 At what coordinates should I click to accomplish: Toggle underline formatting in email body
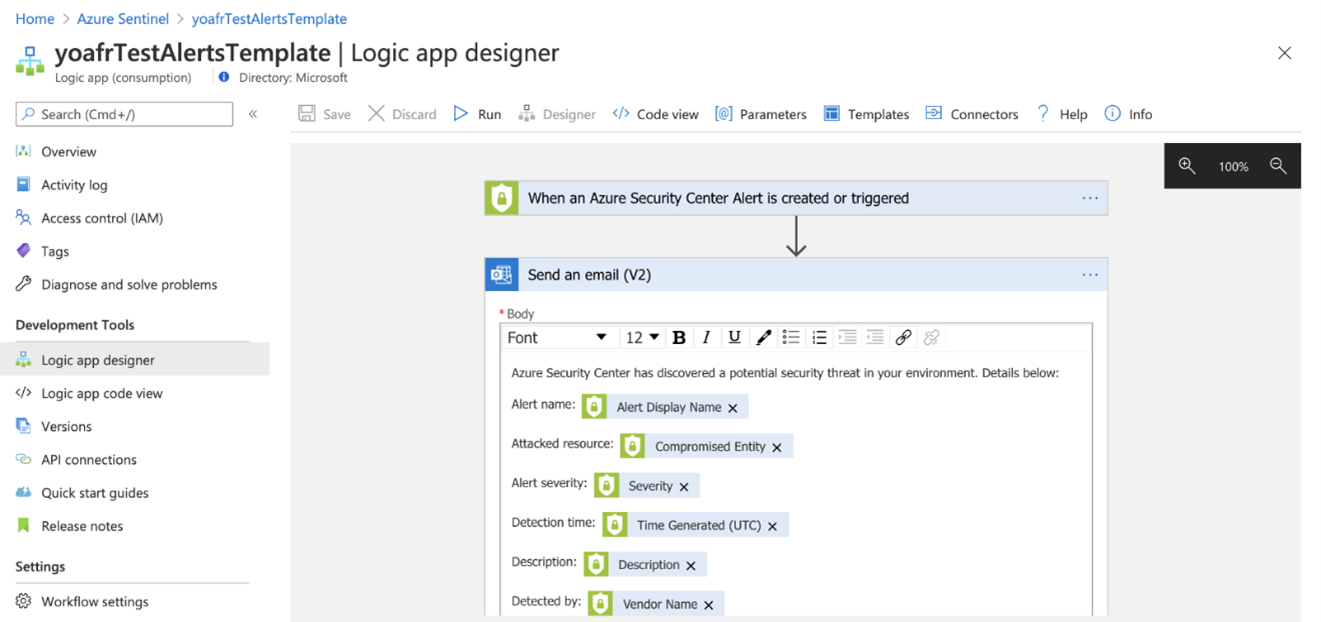[735, 337]
